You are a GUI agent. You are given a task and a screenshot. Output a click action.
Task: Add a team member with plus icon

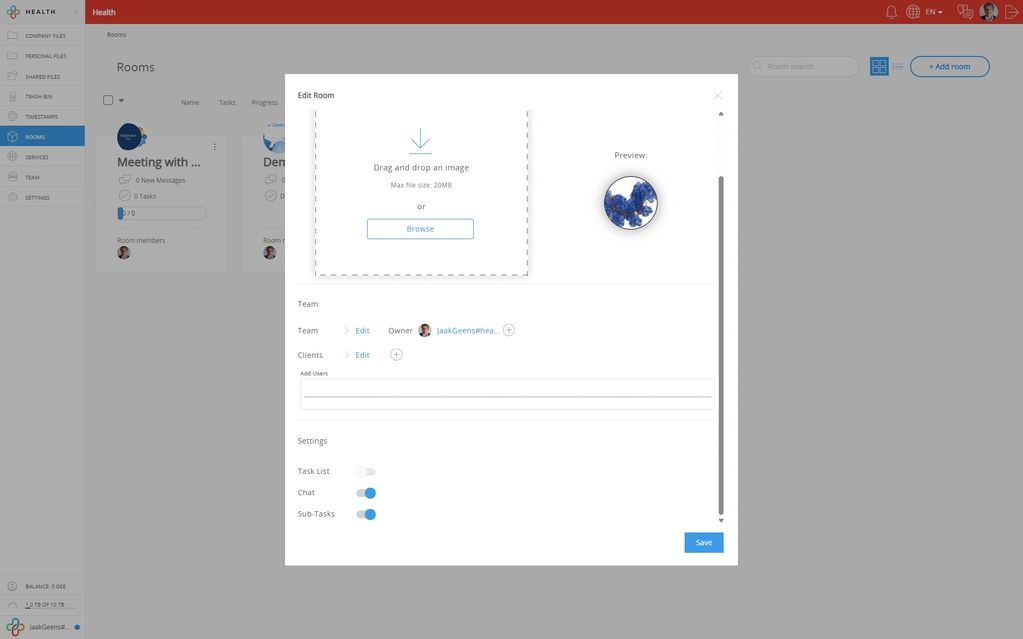509,330
